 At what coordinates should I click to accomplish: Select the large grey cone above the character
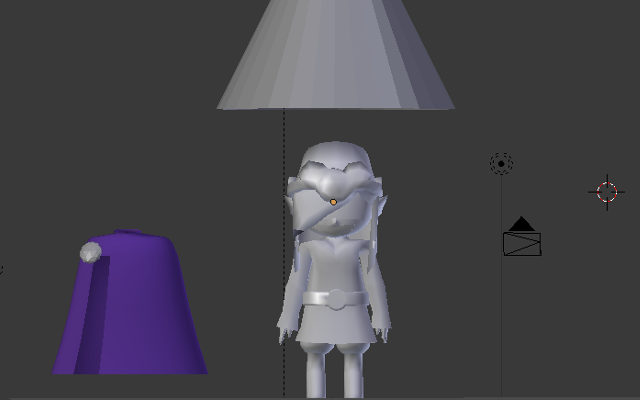(x=336, y=55)
